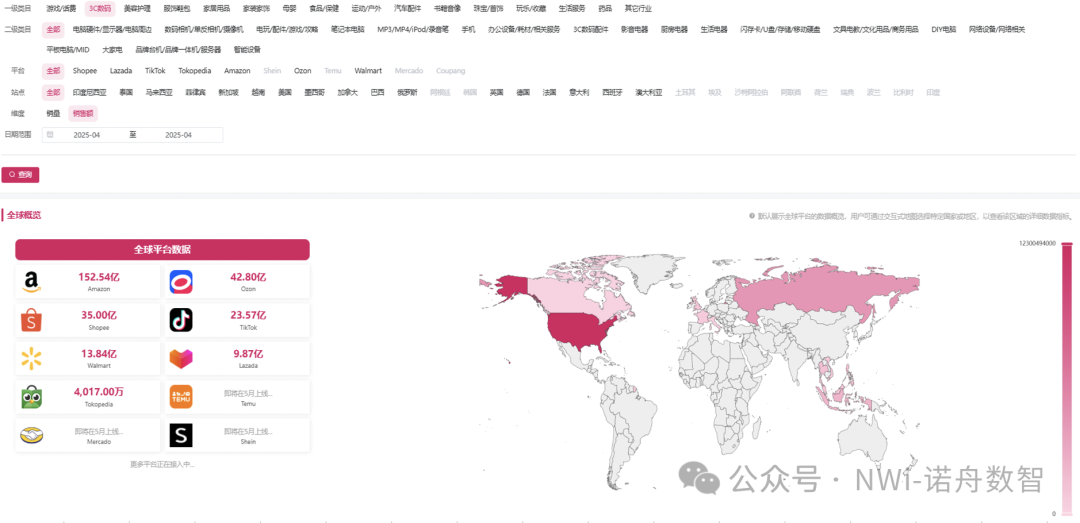1080x523 pixels.
Task: Select the Walmart spark logo
Action: point(32,358)
